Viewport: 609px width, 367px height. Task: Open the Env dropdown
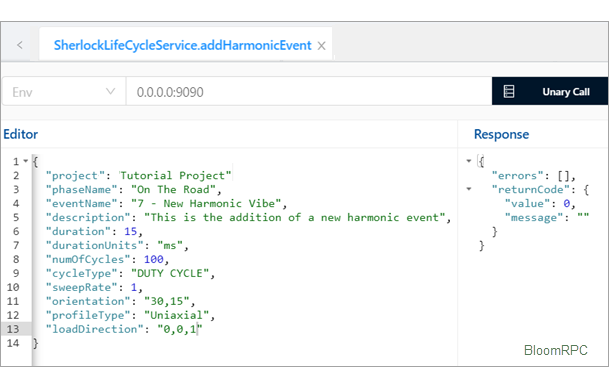(64, 92)
